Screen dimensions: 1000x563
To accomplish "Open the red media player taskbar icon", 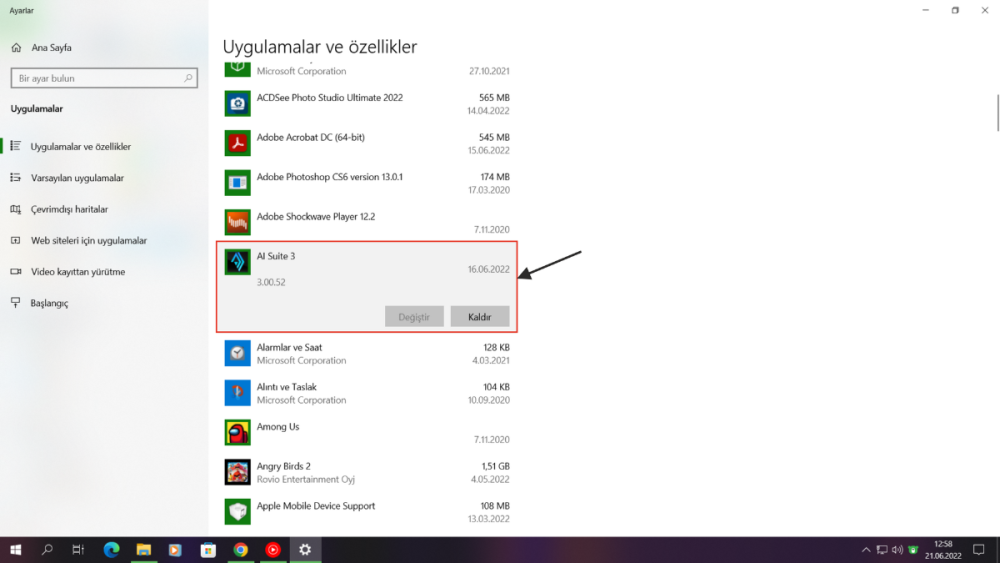I will coord(273,550).
